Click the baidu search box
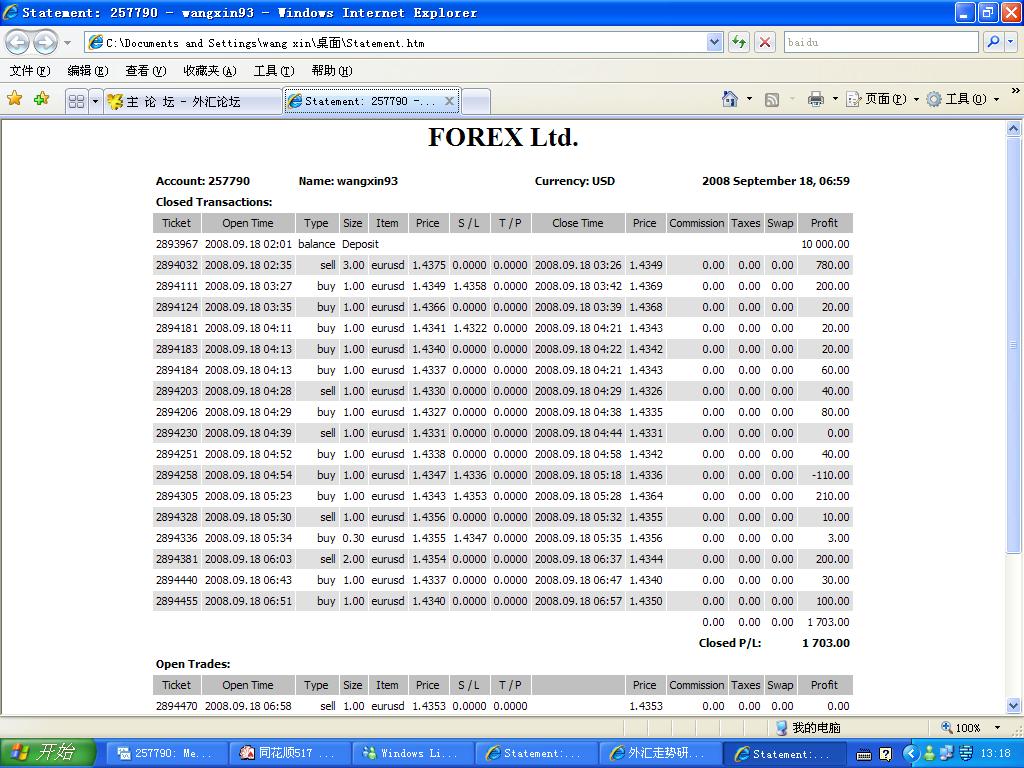Image resolution: width=1024 pixels, height=768 pixels. (x=881, y=42)
